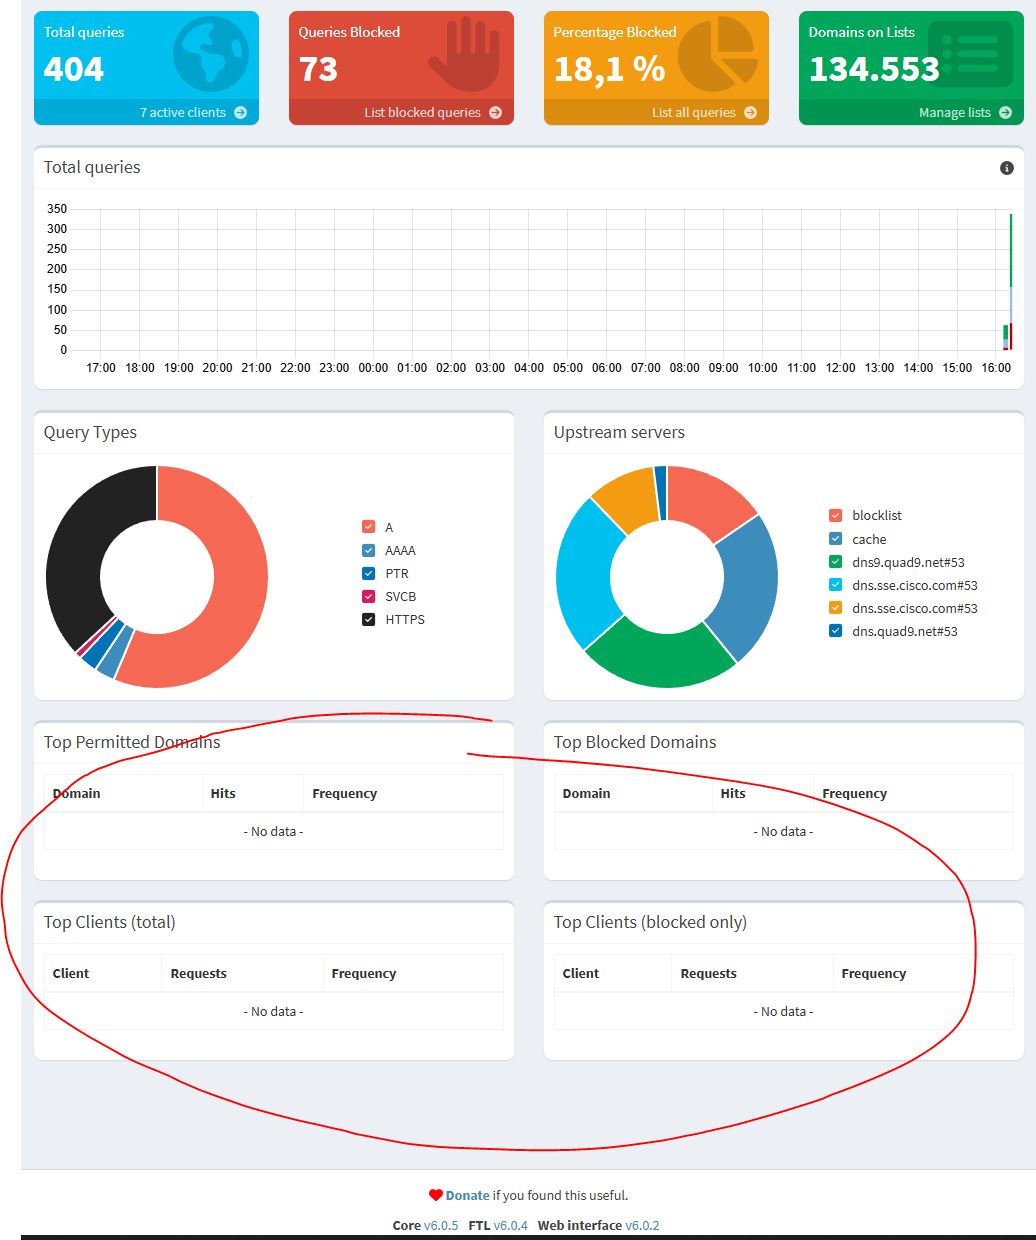The height and width of the screenshot is (1240, 1036).
Task: Disable the cache entry in Upstream servers legend
Action: [836, 538]
